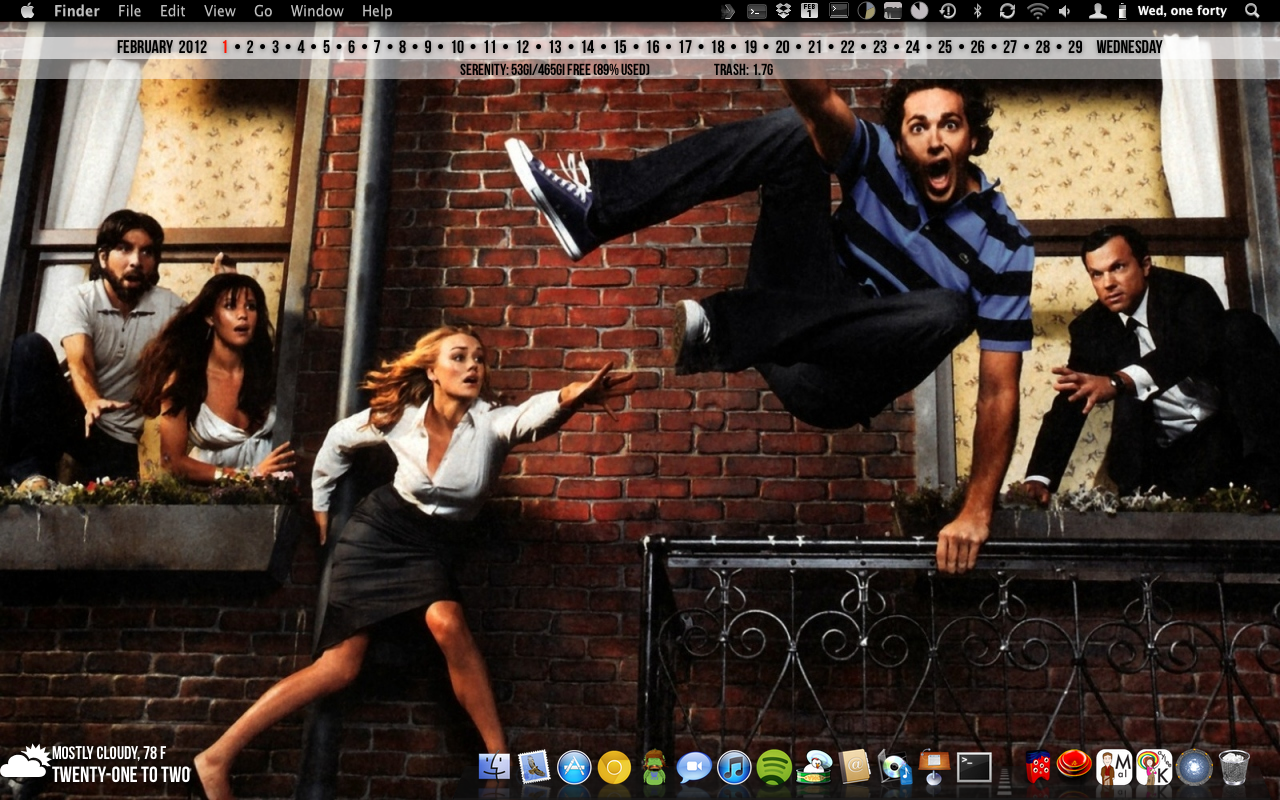Viewport: 1280px width, 800px height.
Task: Open iChat video bubble icon
Action: (694, 767)
